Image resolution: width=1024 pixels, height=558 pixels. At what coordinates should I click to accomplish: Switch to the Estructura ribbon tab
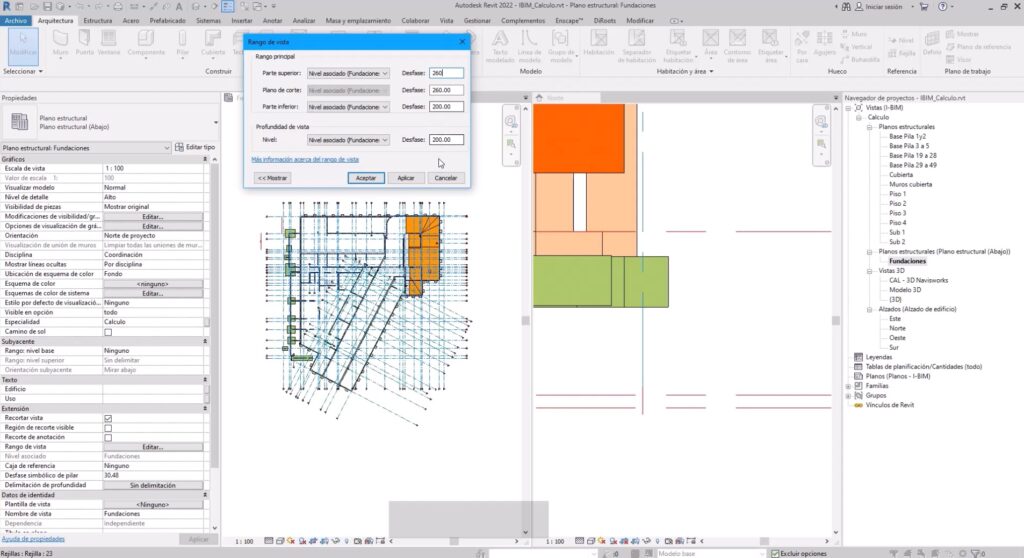(97, 20)
